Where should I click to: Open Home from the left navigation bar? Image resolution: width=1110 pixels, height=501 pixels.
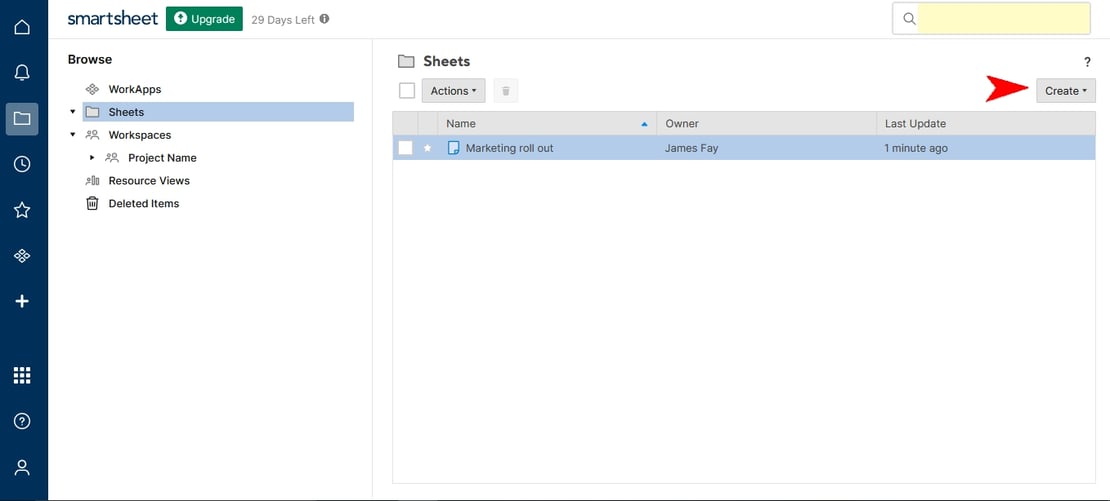tap(22, 27)
